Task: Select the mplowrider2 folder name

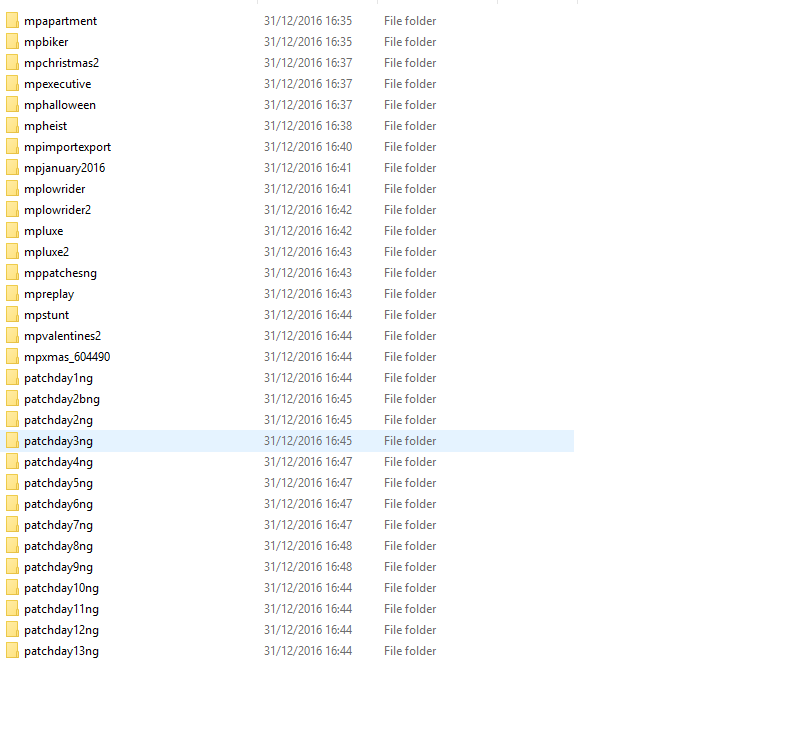Action: click(57, 210)
